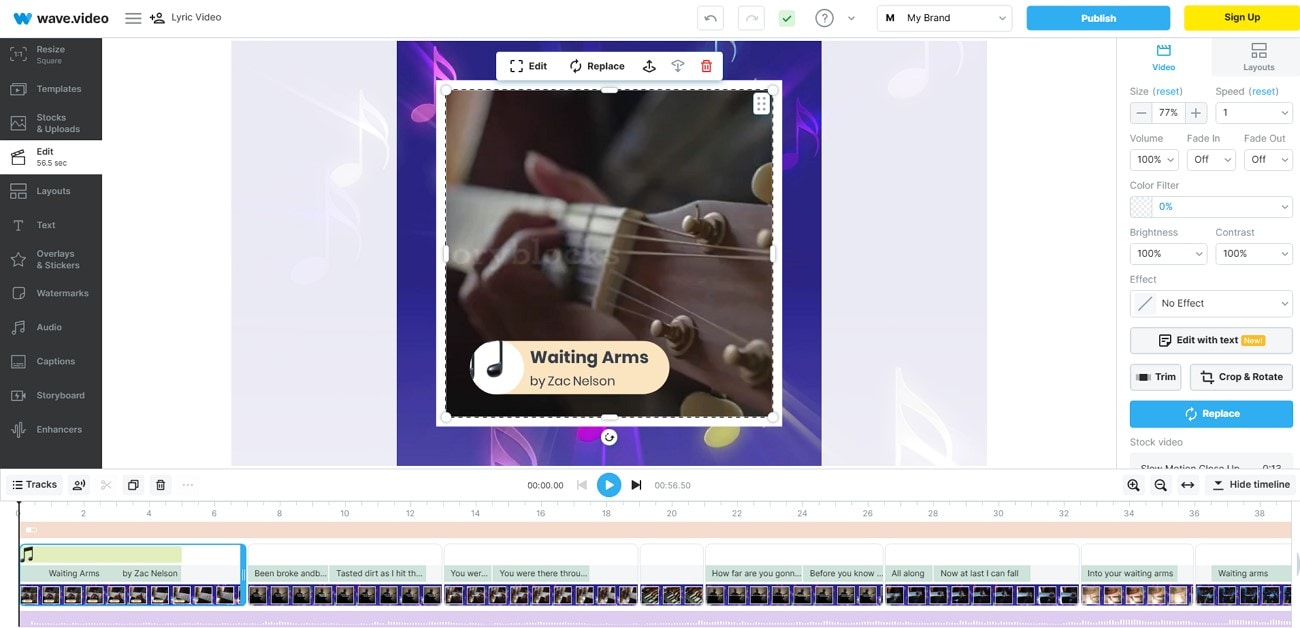Open the Resize panel in sidebar
The image size is (1300, 628).
[x=51, y=55]
